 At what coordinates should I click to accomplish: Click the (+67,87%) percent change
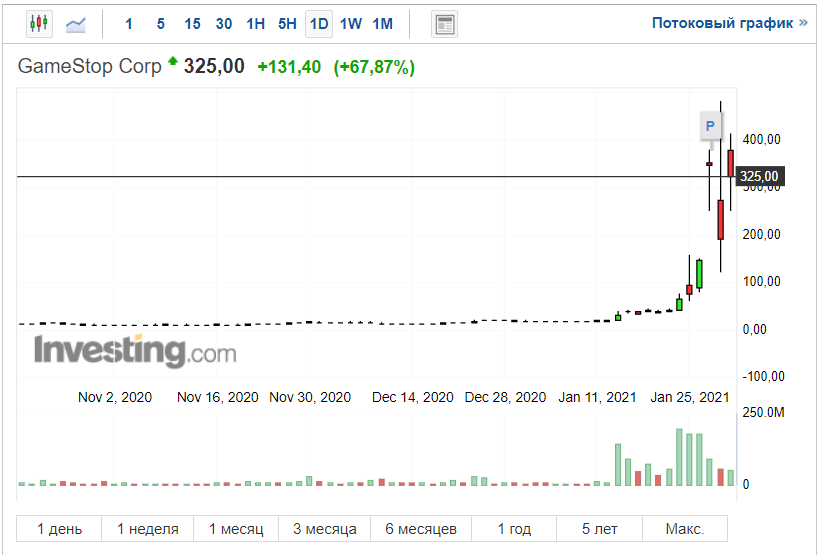point(374,67)
